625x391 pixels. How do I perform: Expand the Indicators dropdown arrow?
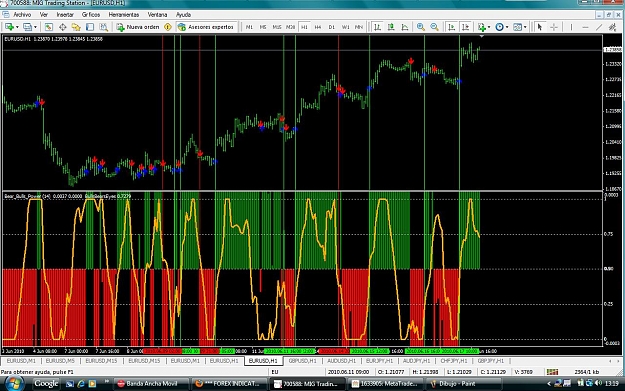pos(489,27)
